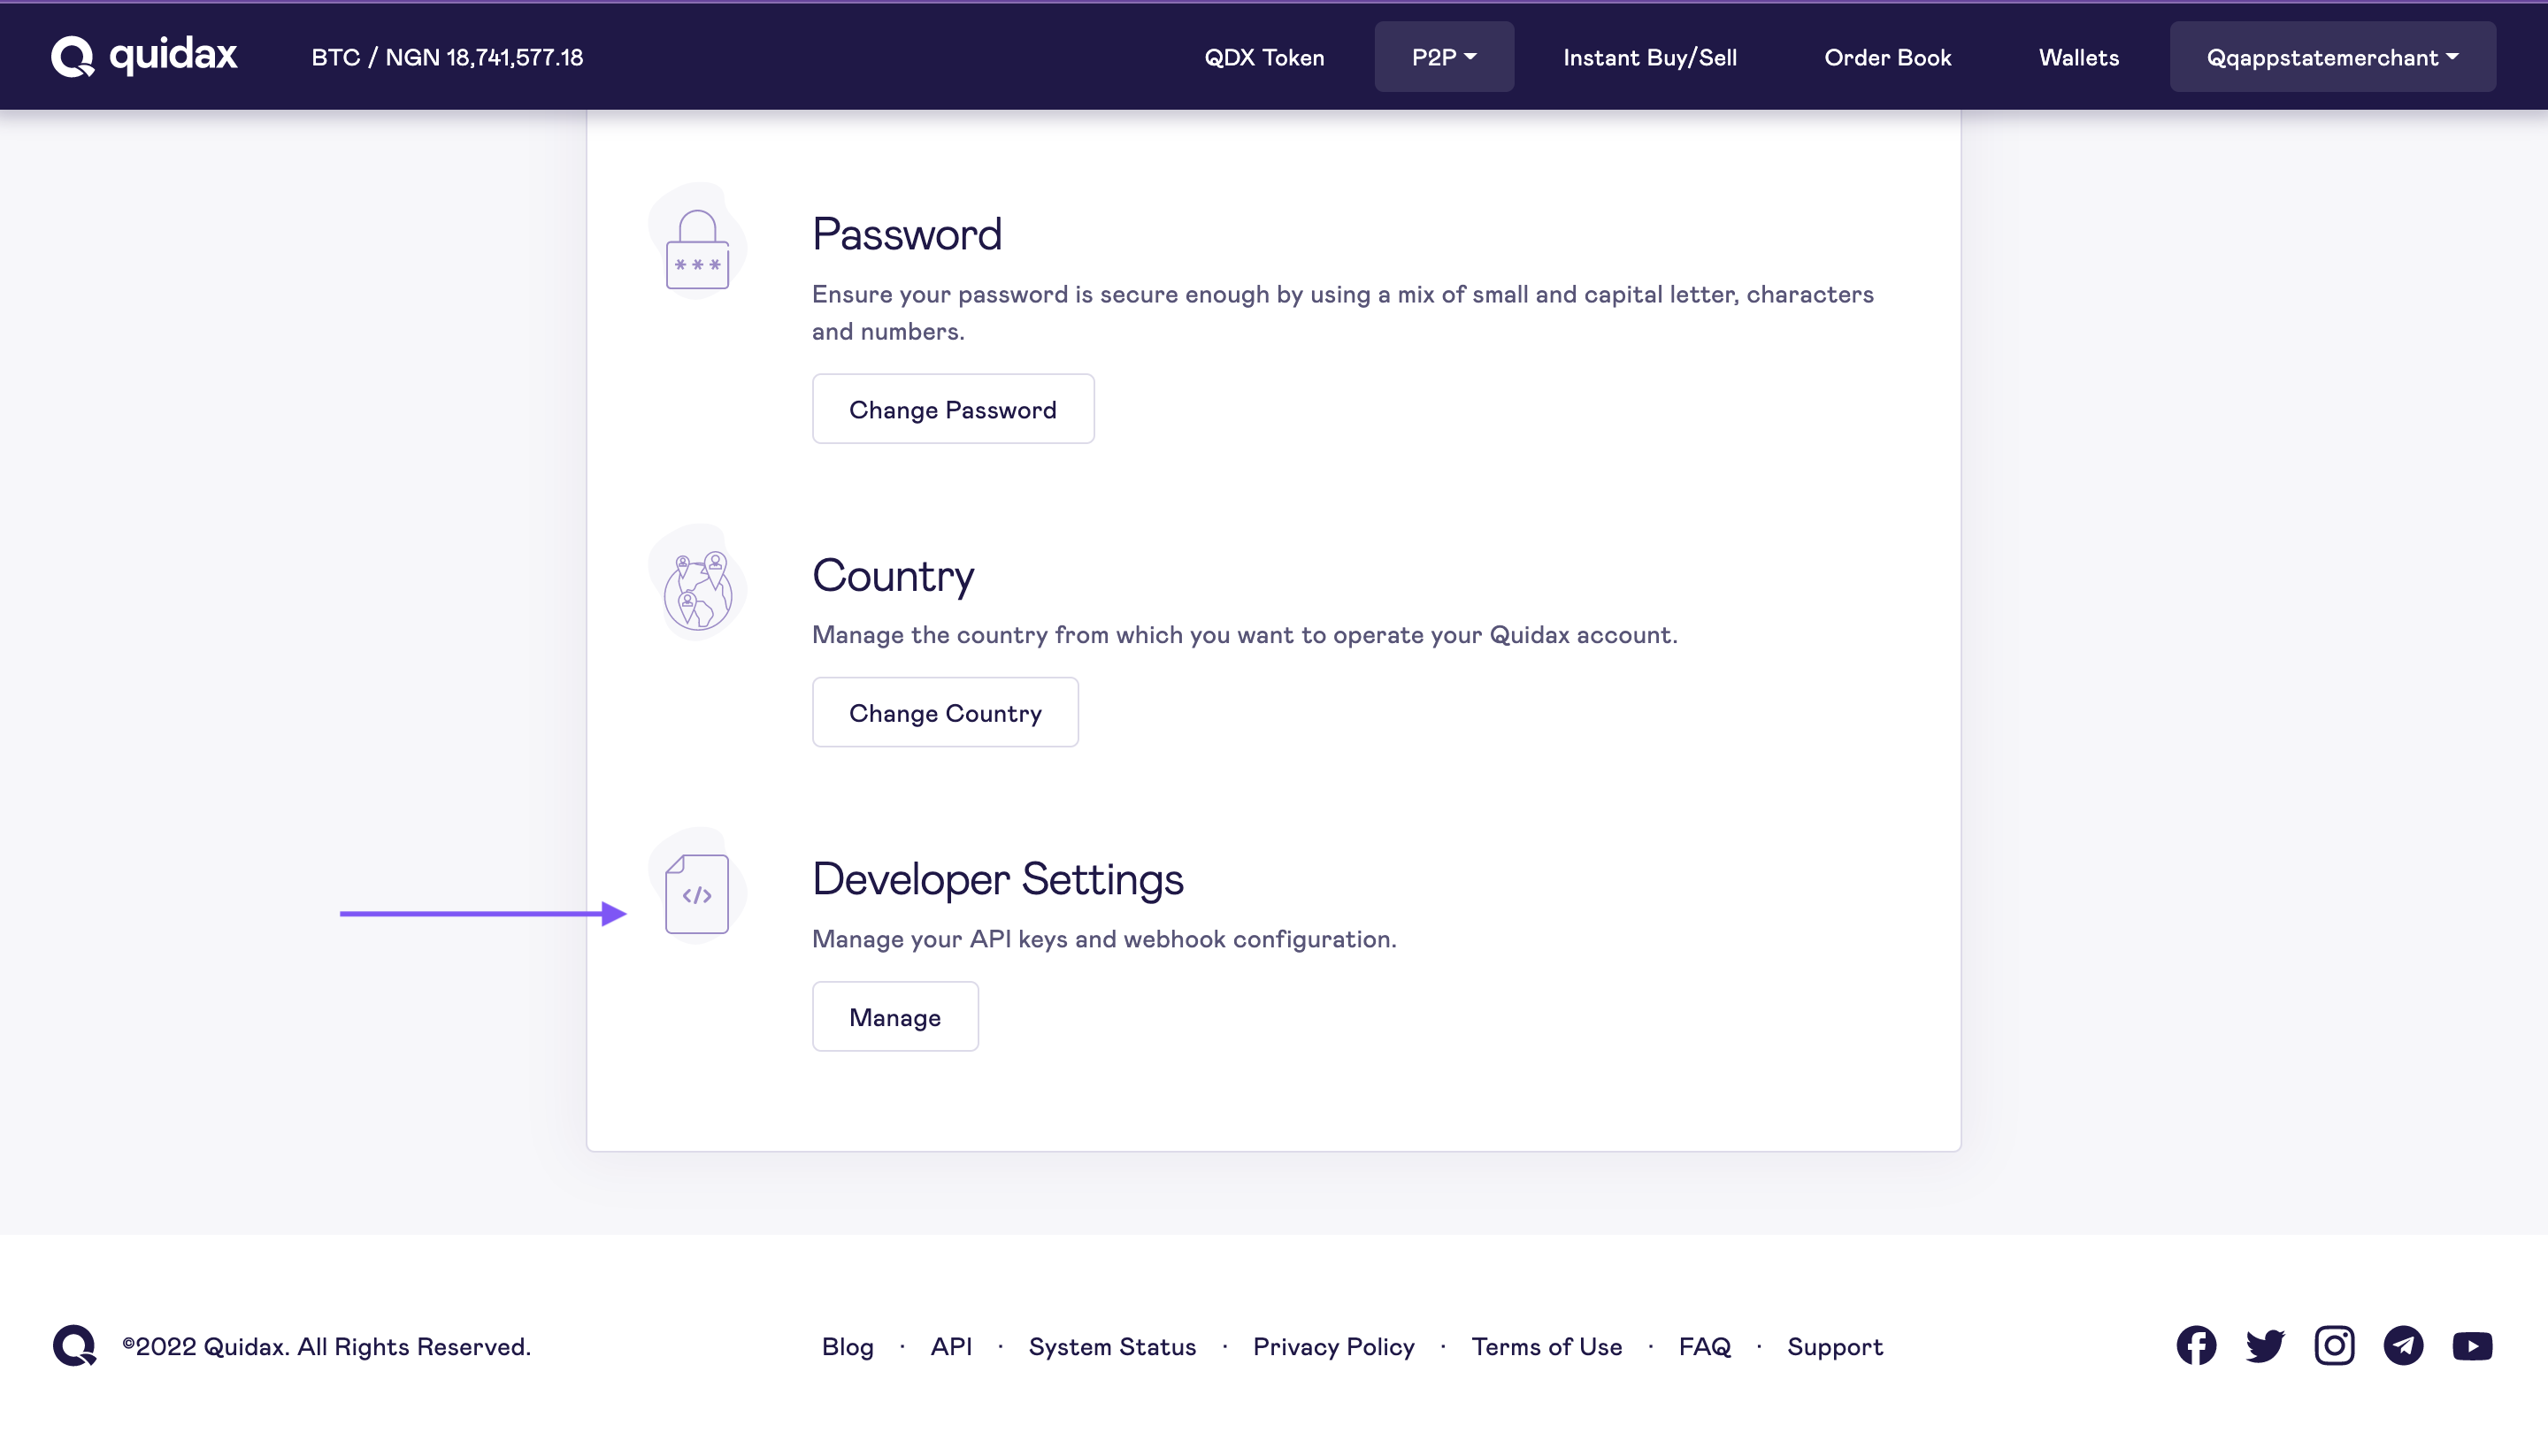Go to QDX Token page
The width and height of the screenshot is (2548, 1456).
1264,57
